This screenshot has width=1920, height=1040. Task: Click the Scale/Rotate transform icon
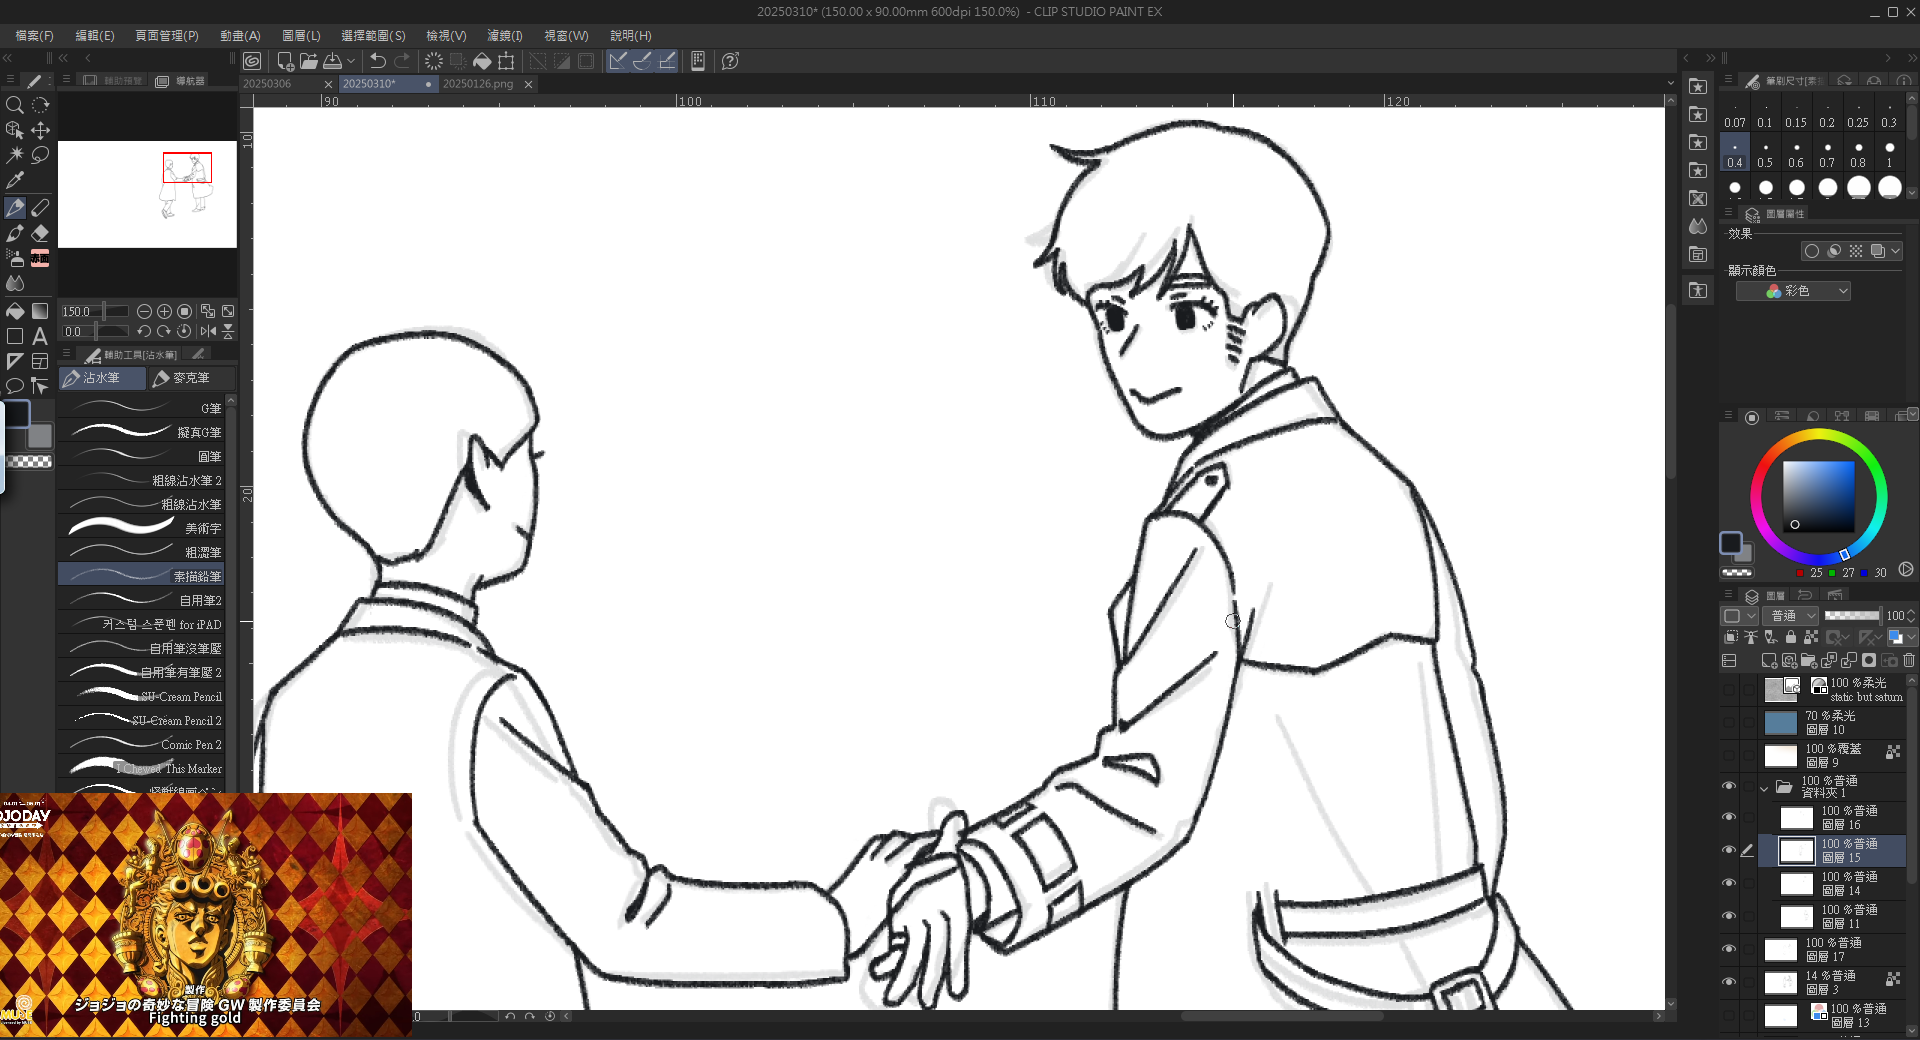[506, 61]
